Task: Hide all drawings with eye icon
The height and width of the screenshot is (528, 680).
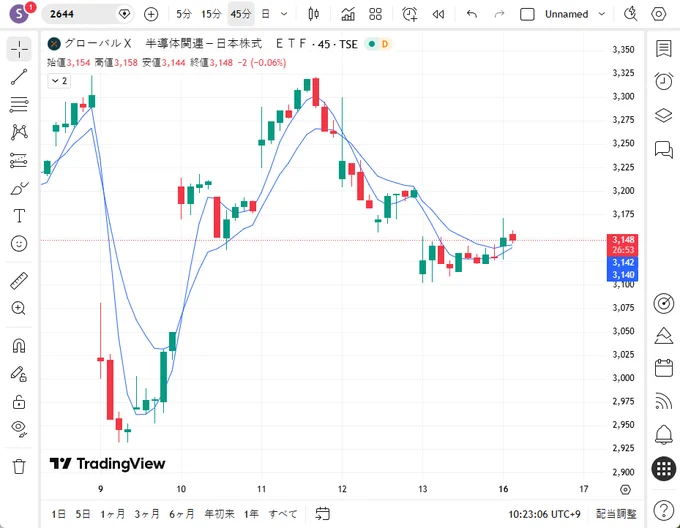Action: click(19, 428)
